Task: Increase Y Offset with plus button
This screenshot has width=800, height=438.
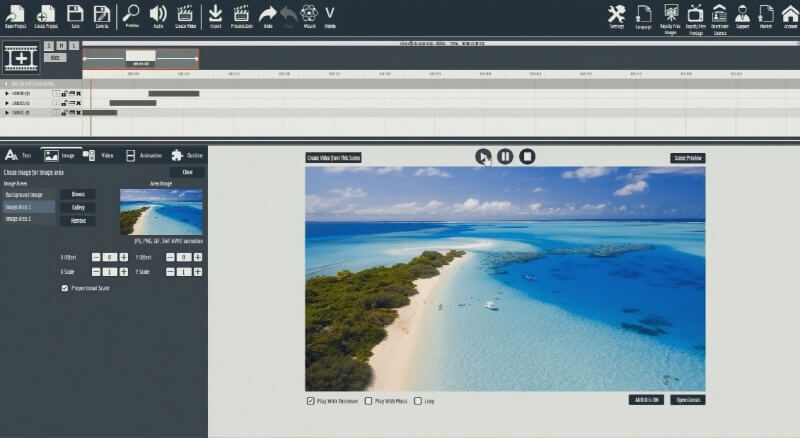Action: click(198, 257)
